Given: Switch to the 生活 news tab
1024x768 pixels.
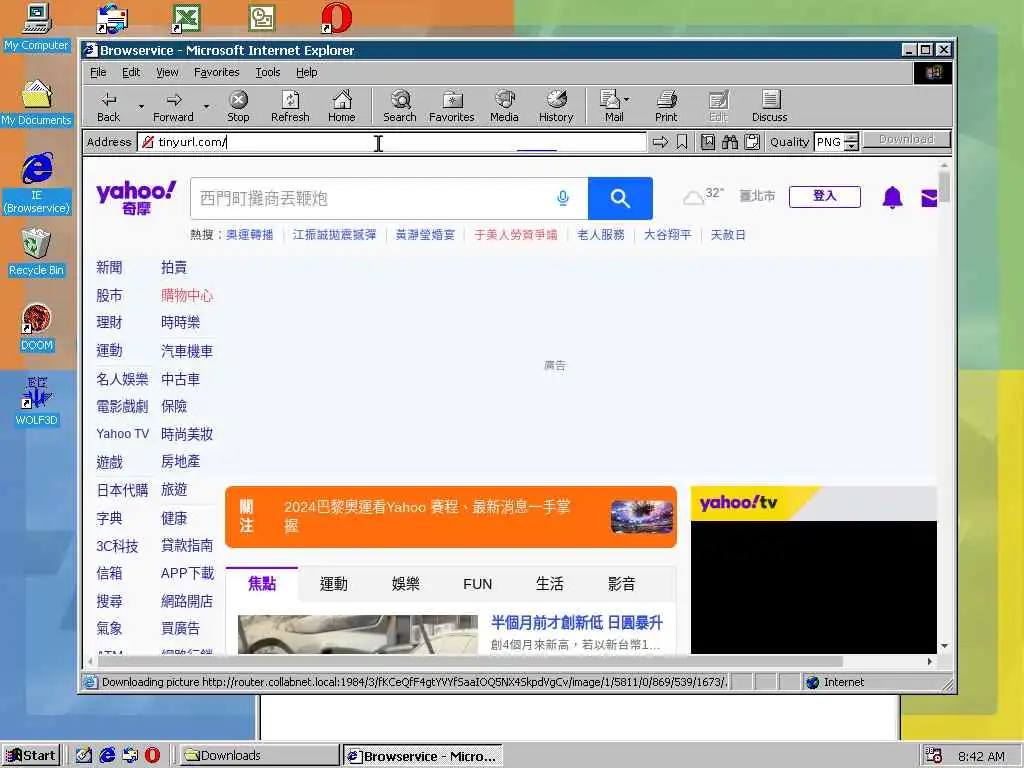Looking at the screenshot, I should tap(549, 583).
